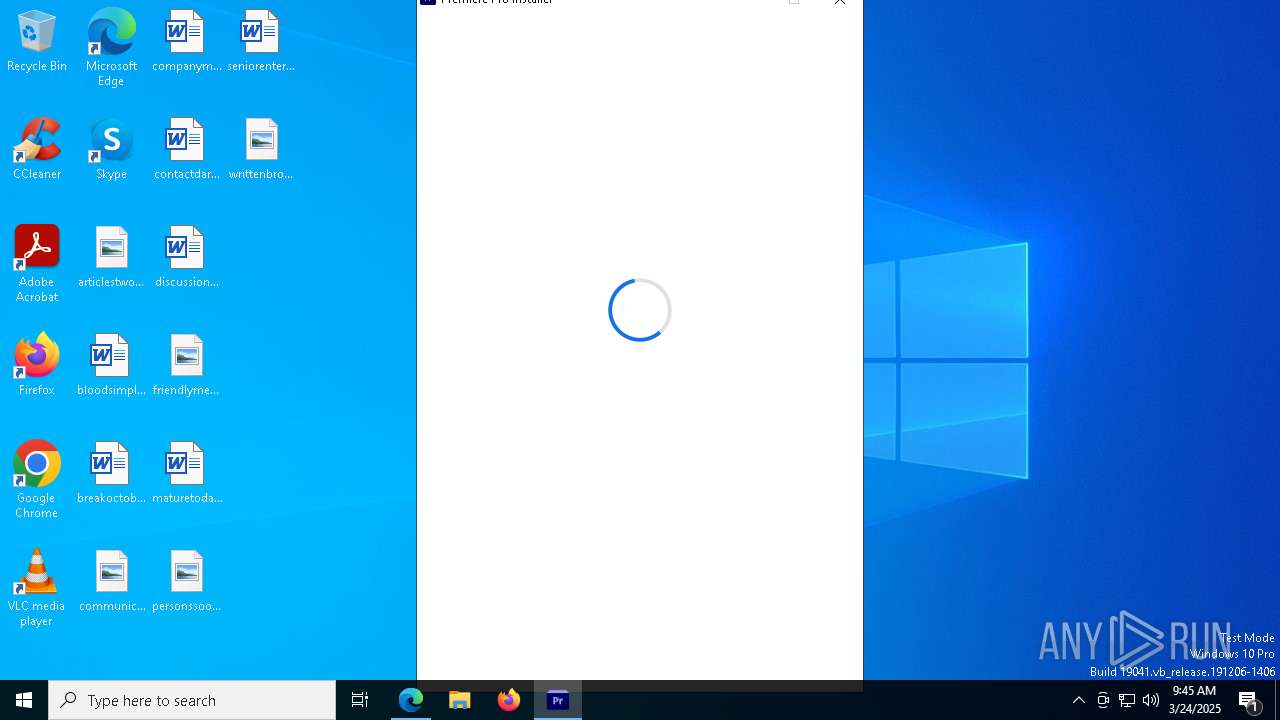1280x720 pixels.
Task: Open File Explorer from the taskbar
Action: click(x=460, y=700)
